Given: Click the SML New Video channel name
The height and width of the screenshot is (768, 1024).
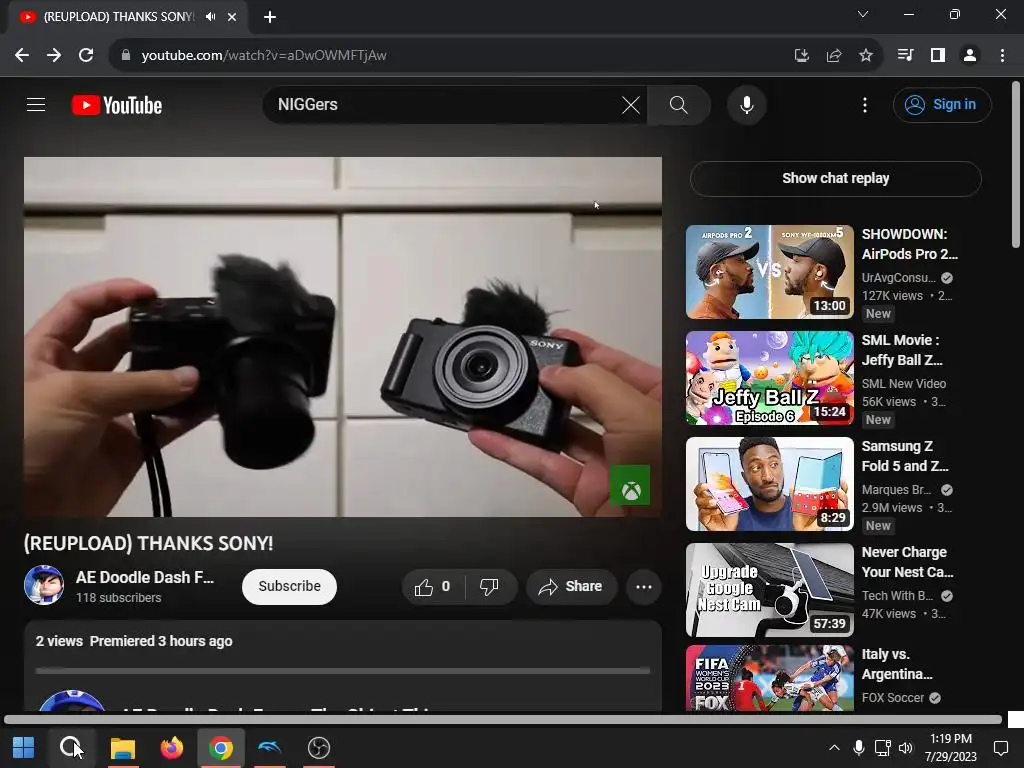Looking at the screenshot, I should 903,383.
